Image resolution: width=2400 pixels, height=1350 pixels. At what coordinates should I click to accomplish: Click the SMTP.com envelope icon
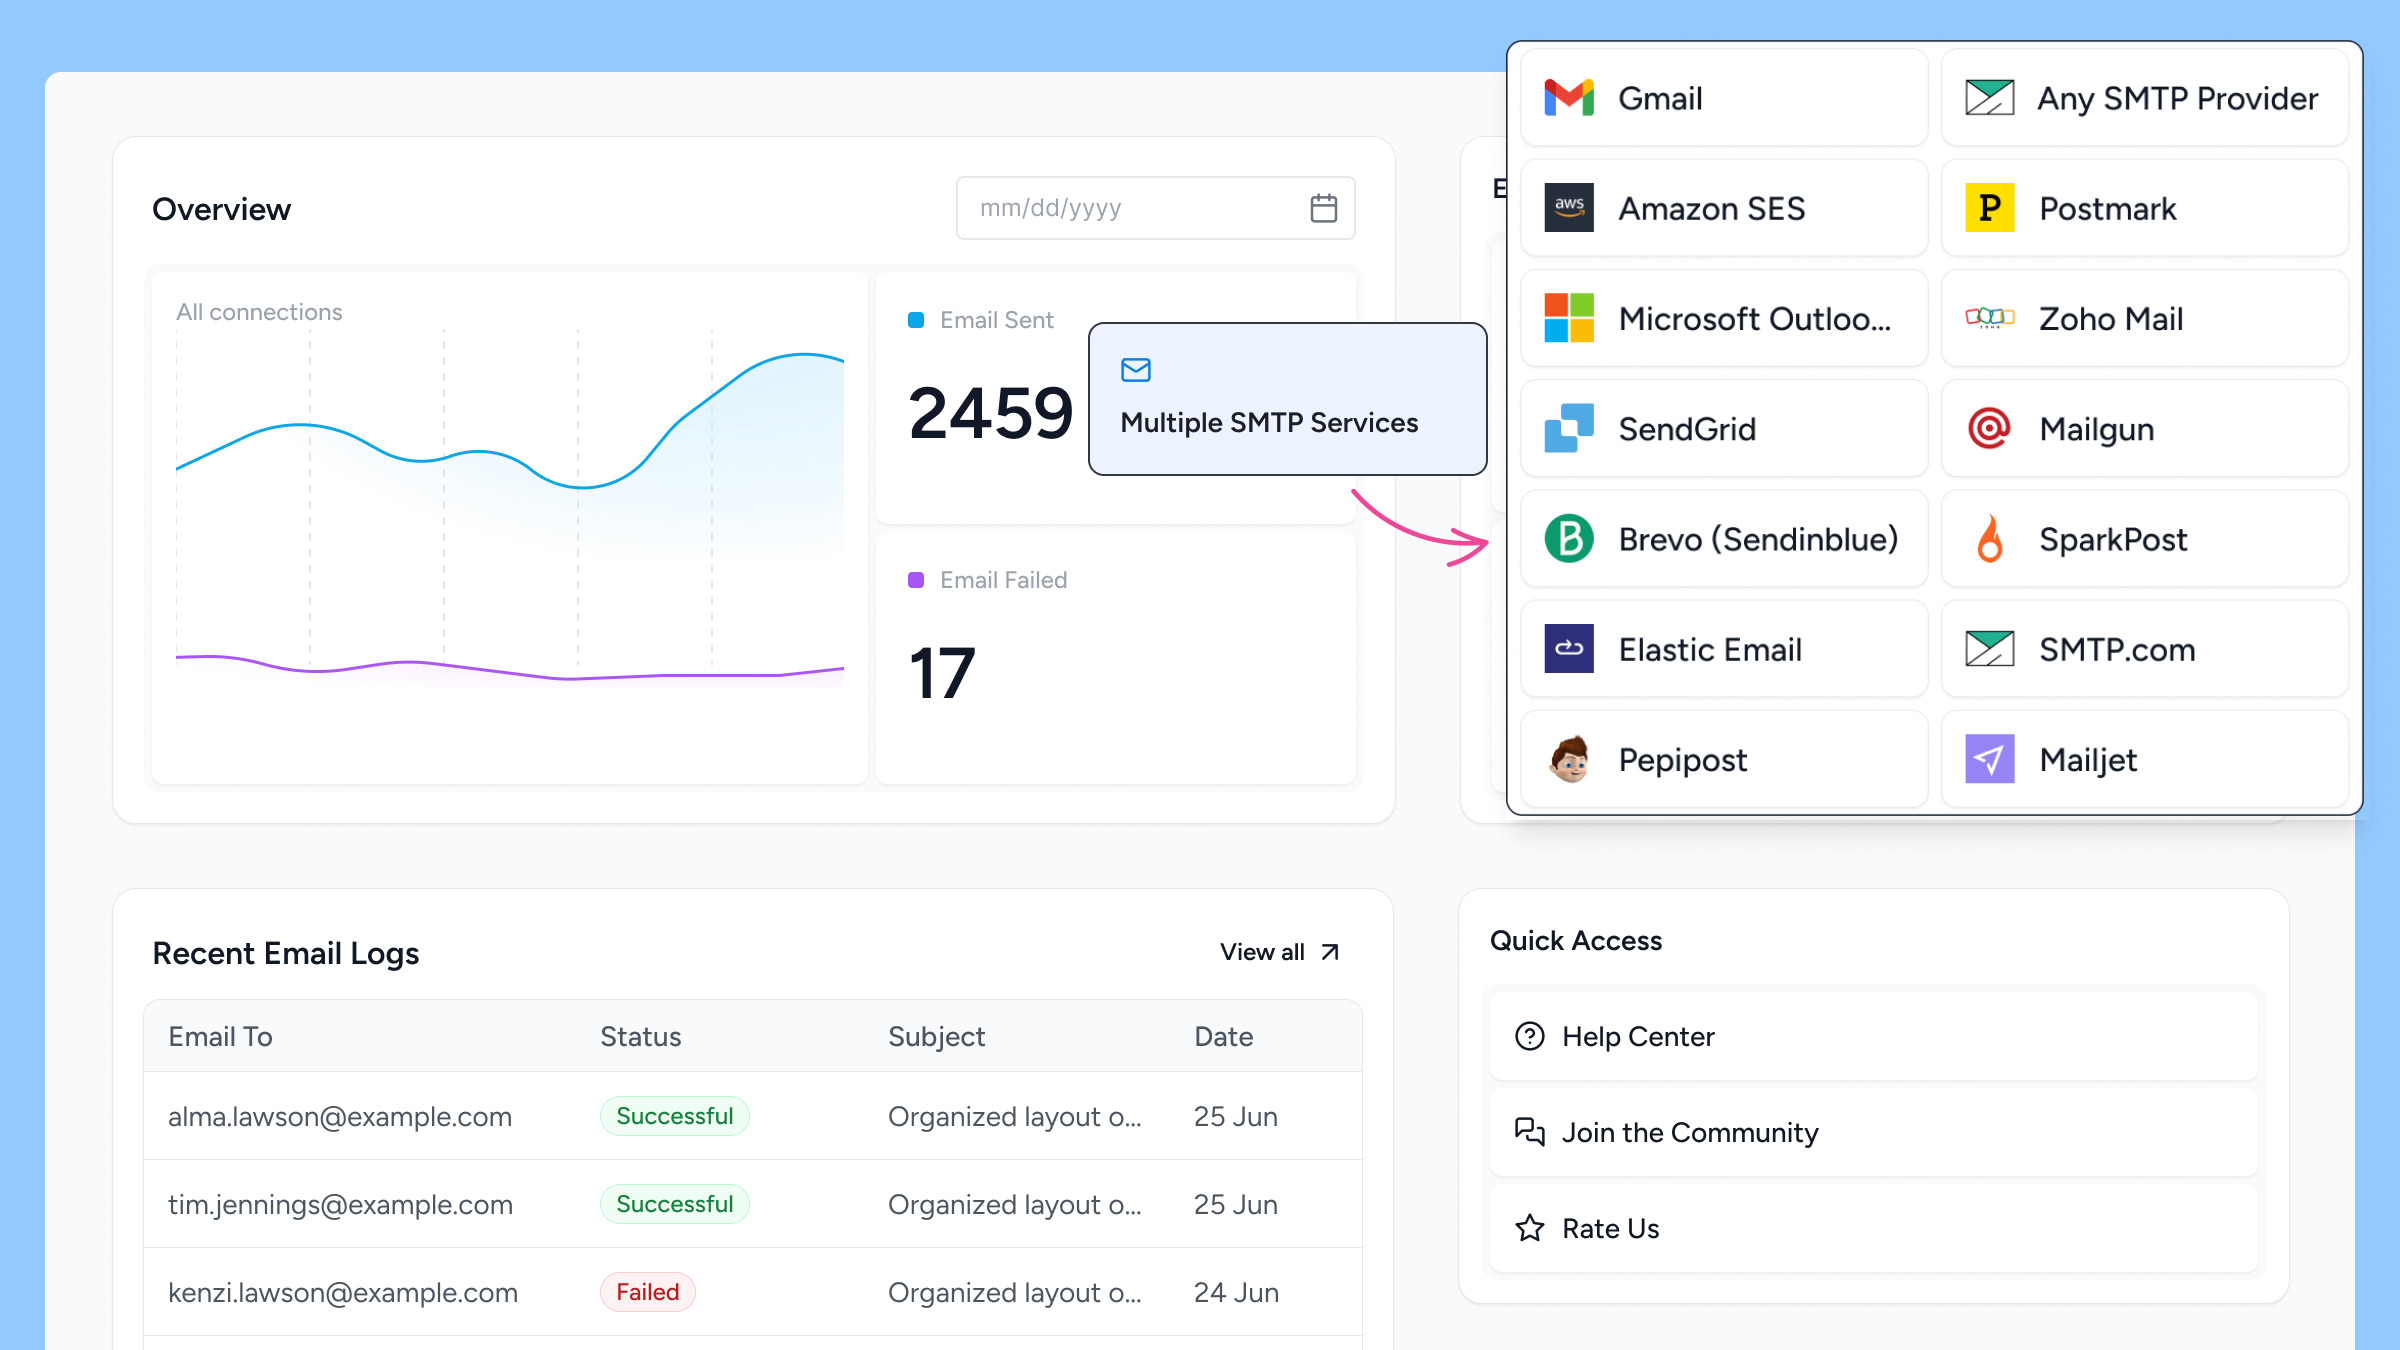[x=1990, y=648]
